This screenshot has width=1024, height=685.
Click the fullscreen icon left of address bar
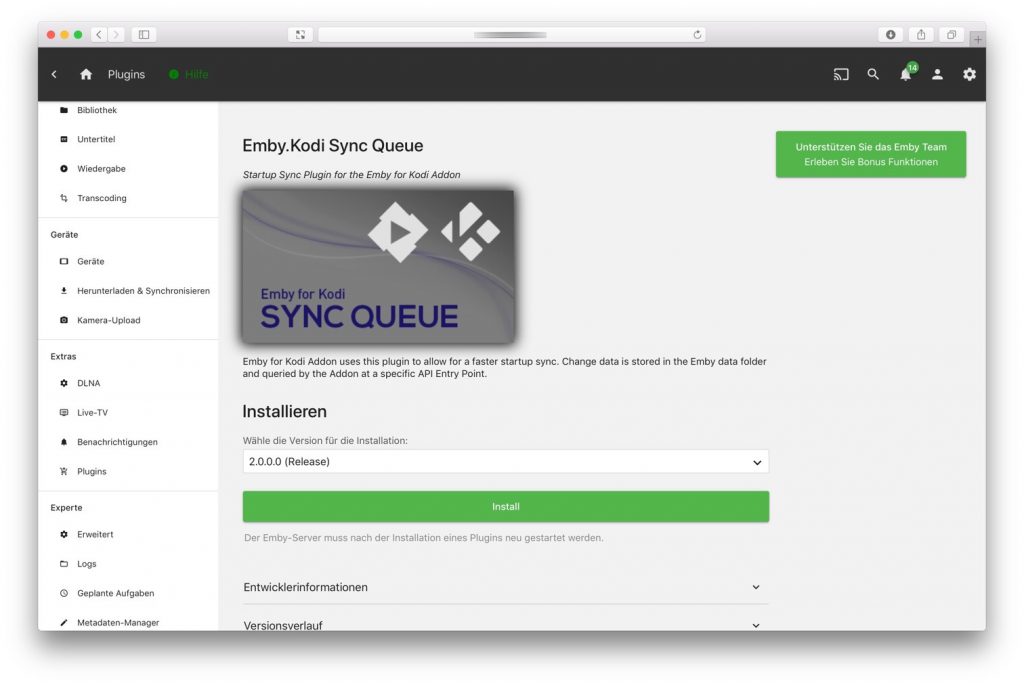tap(300, 35)
